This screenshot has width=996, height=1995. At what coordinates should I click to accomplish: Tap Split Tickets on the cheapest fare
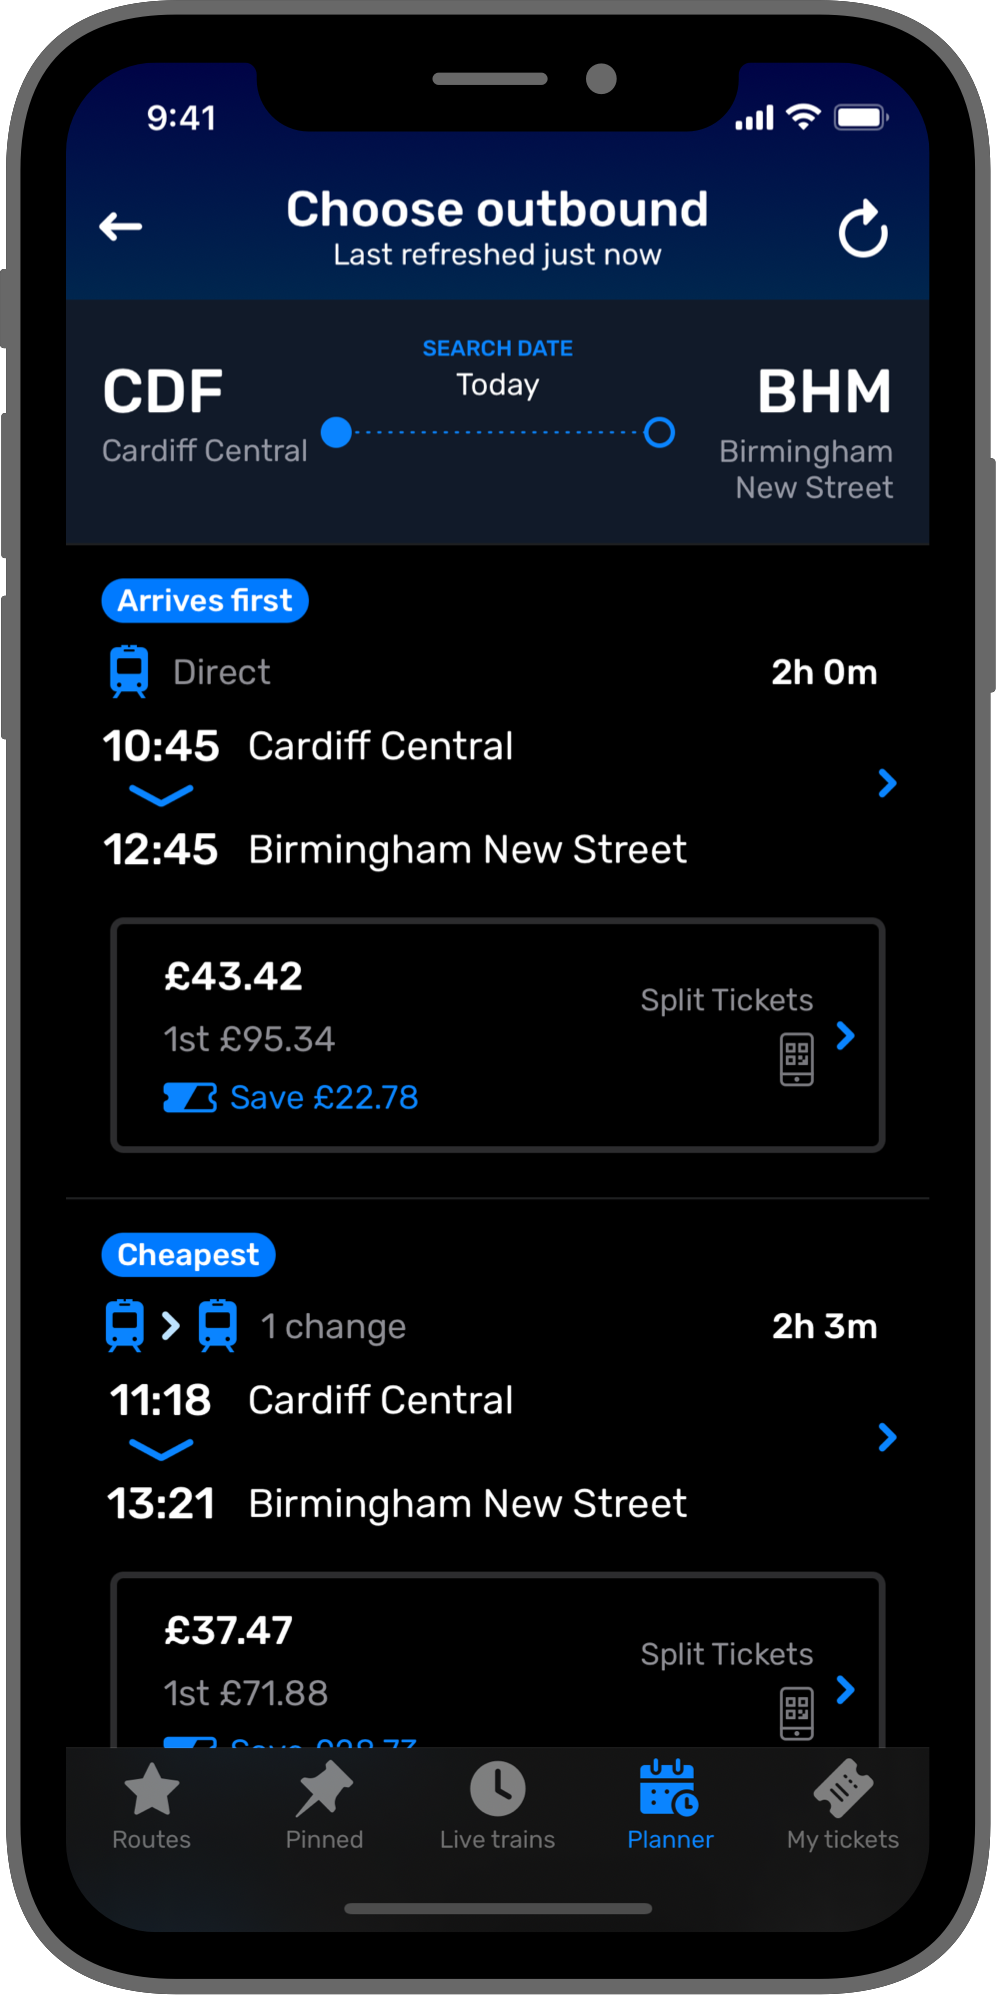pyautogui.click(x=727, y=1655)
